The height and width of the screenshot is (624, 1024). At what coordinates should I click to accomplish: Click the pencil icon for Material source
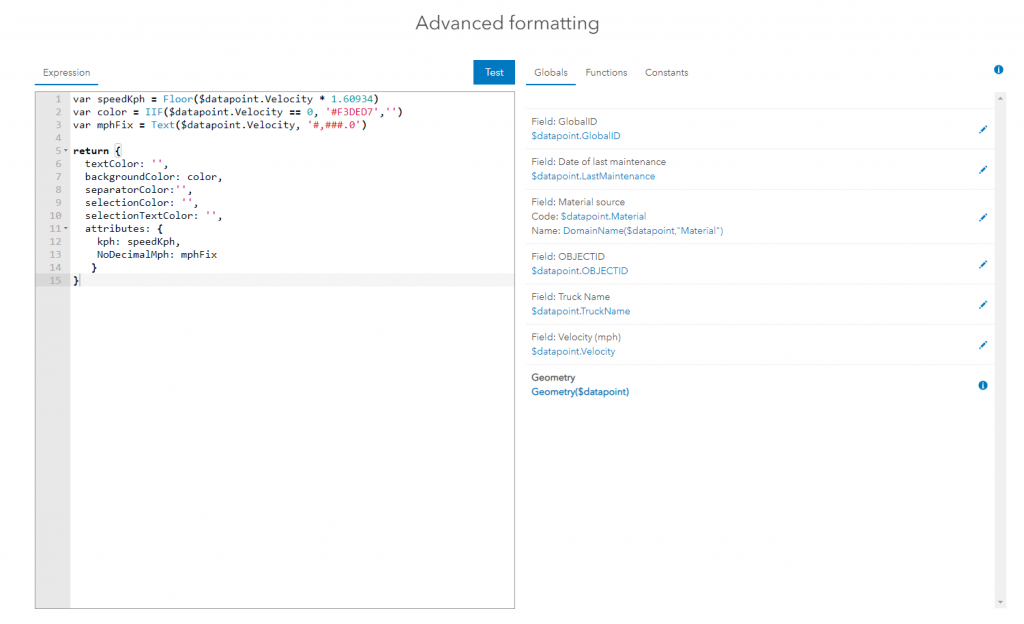click(x=982, y=217)
